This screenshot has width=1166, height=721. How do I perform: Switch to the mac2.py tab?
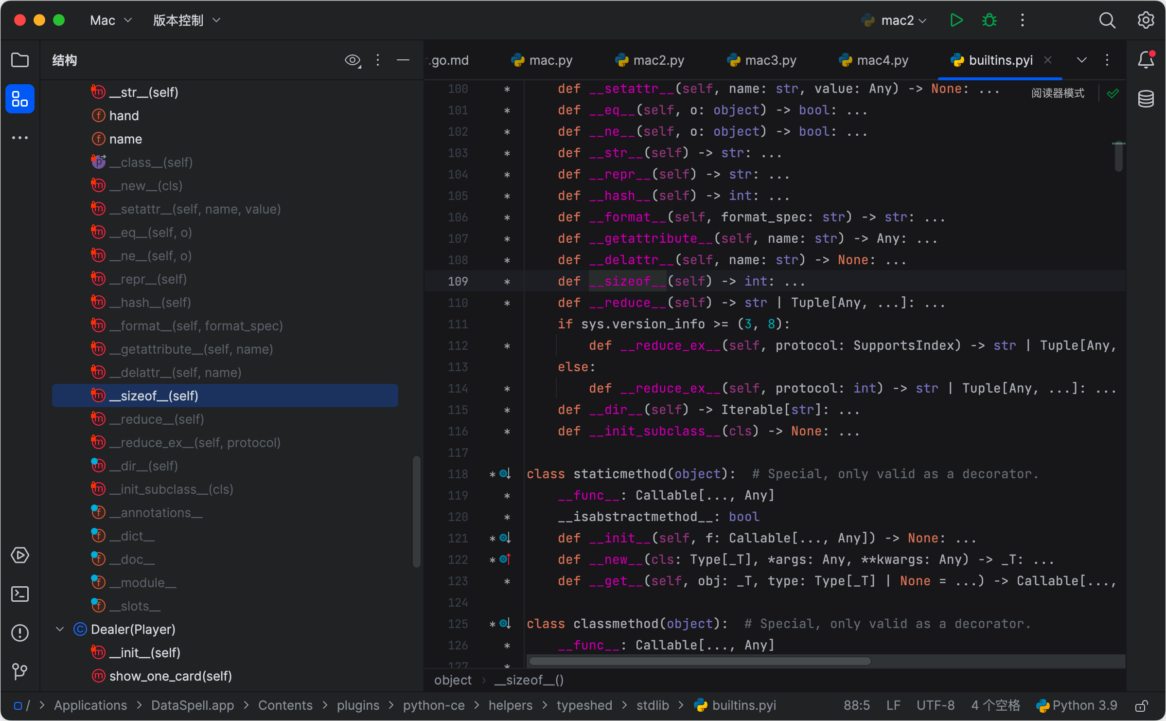[650, 60]
